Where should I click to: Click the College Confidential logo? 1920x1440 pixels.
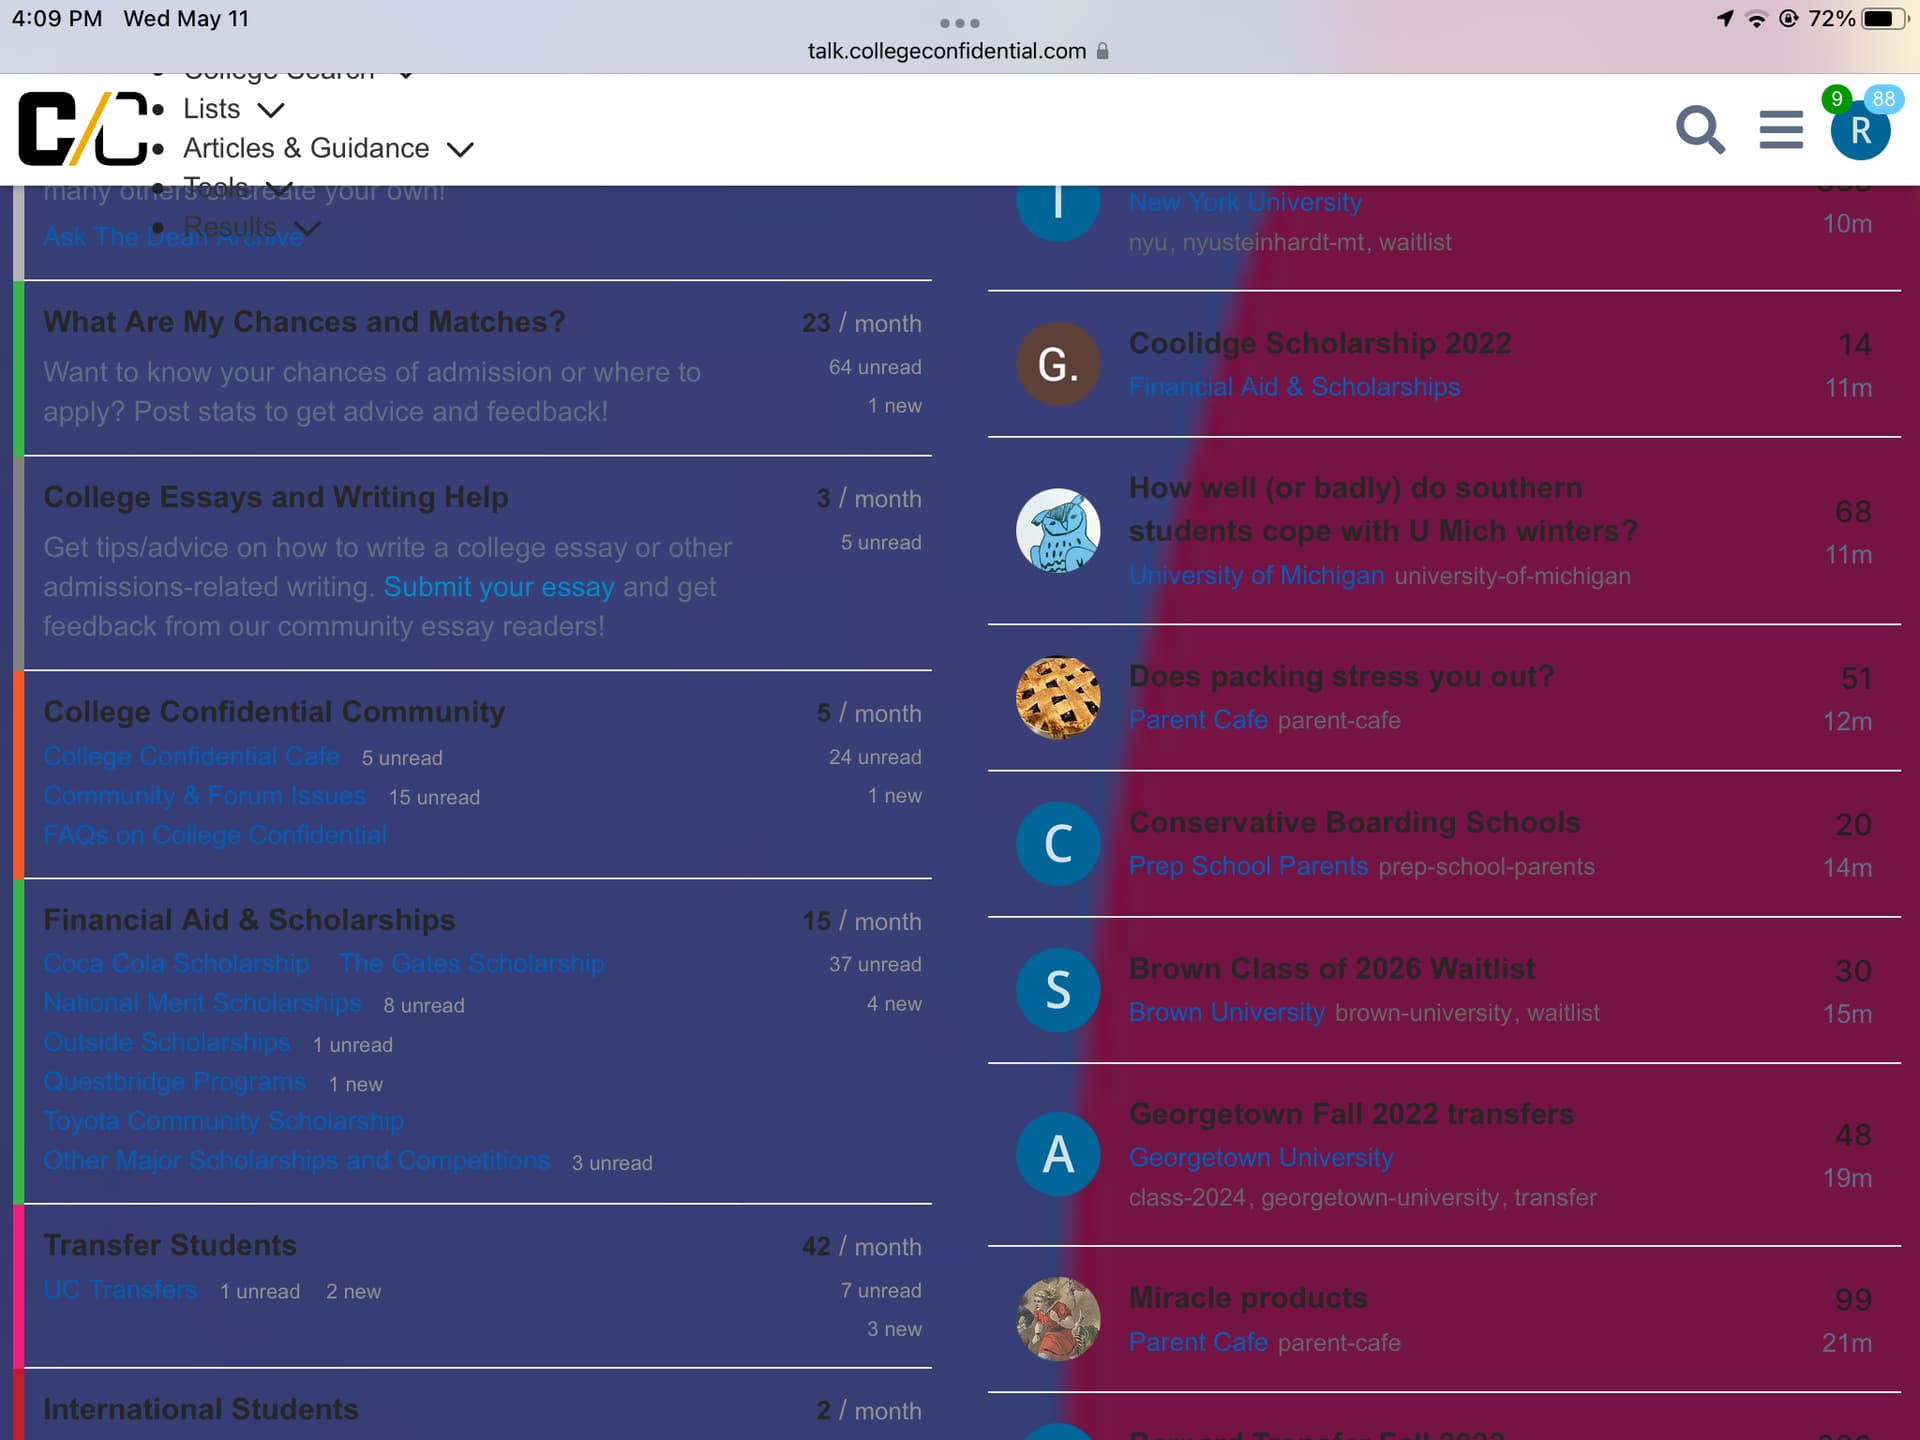click(83, 128)
